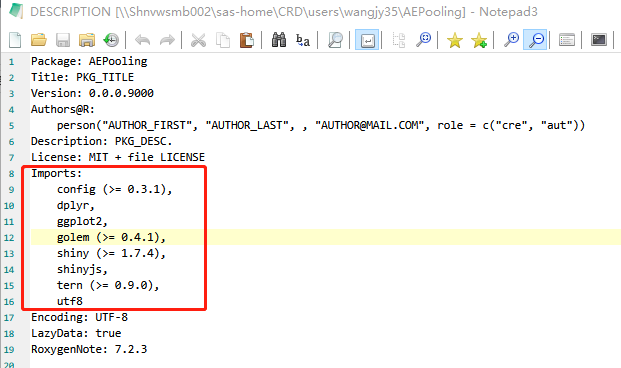
Task: Paste from clipboard icon
Action: (246, 40)
